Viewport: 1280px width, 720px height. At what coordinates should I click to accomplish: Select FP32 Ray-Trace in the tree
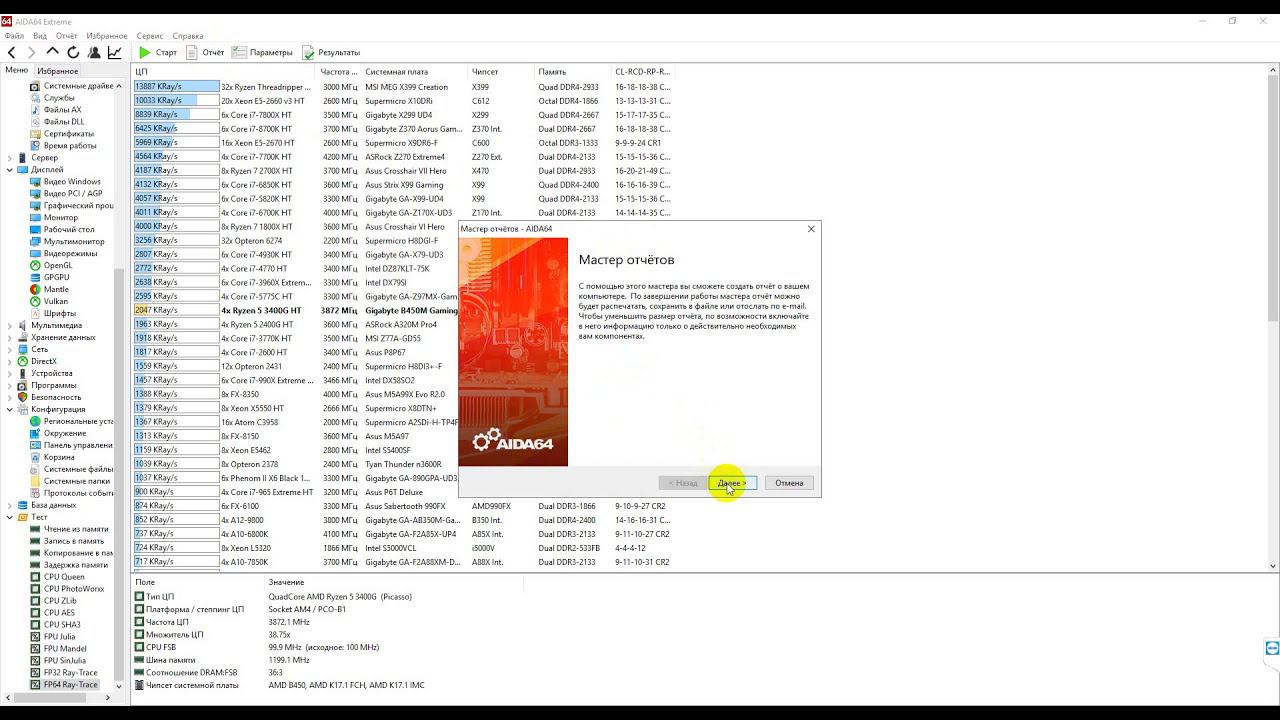(71, 673)
